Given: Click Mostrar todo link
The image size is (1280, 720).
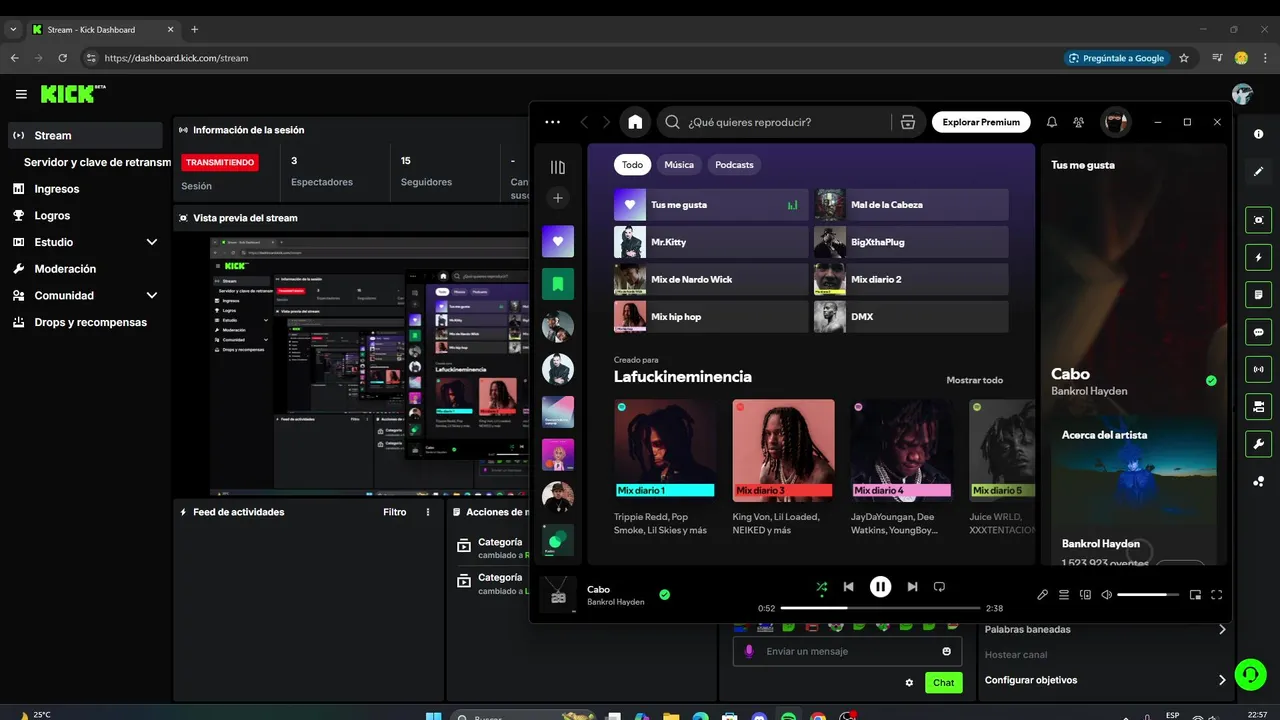Looking at the screenshot, I should pos(974,380).
